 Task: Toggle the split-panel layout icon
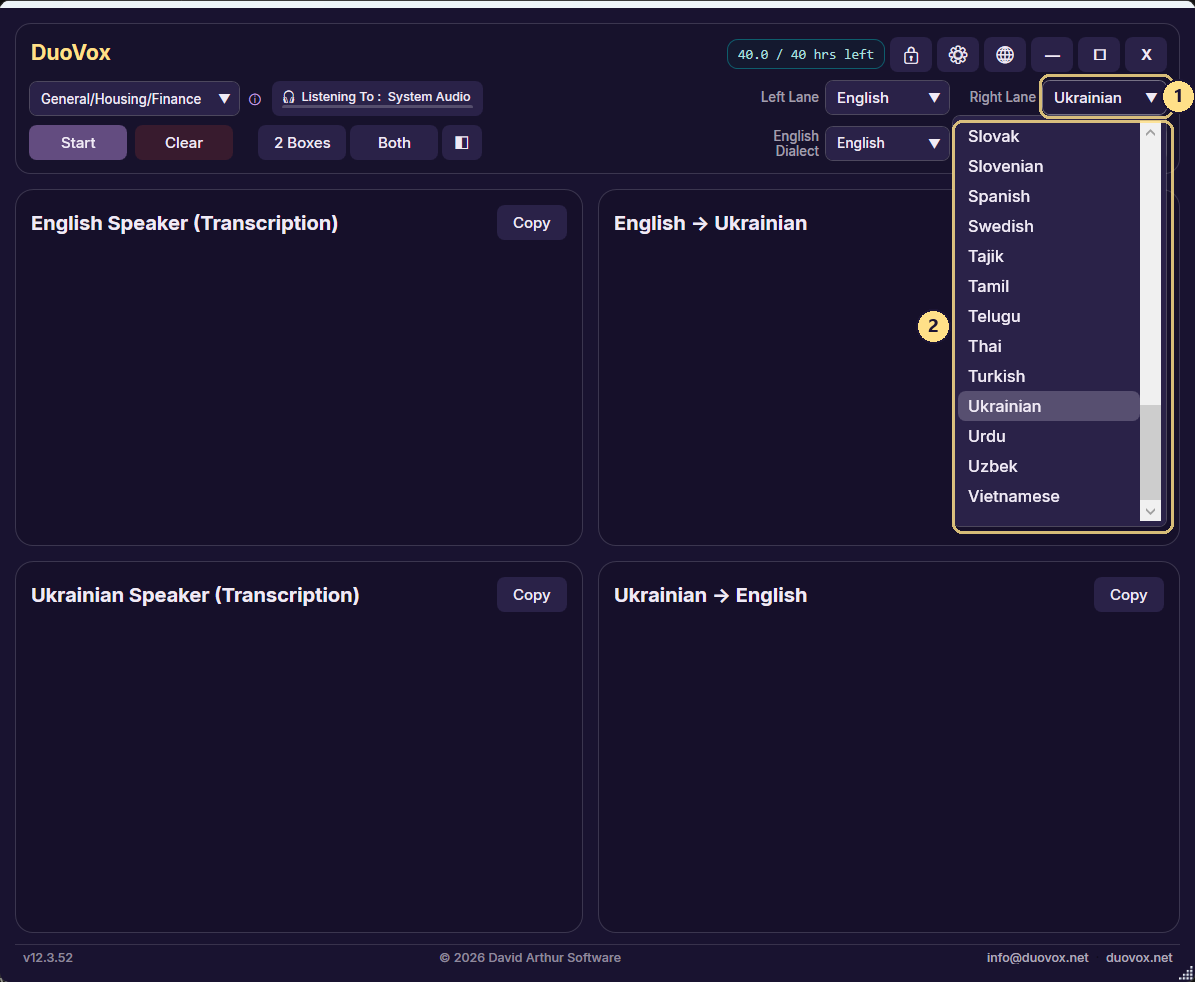tap(462, 142)
